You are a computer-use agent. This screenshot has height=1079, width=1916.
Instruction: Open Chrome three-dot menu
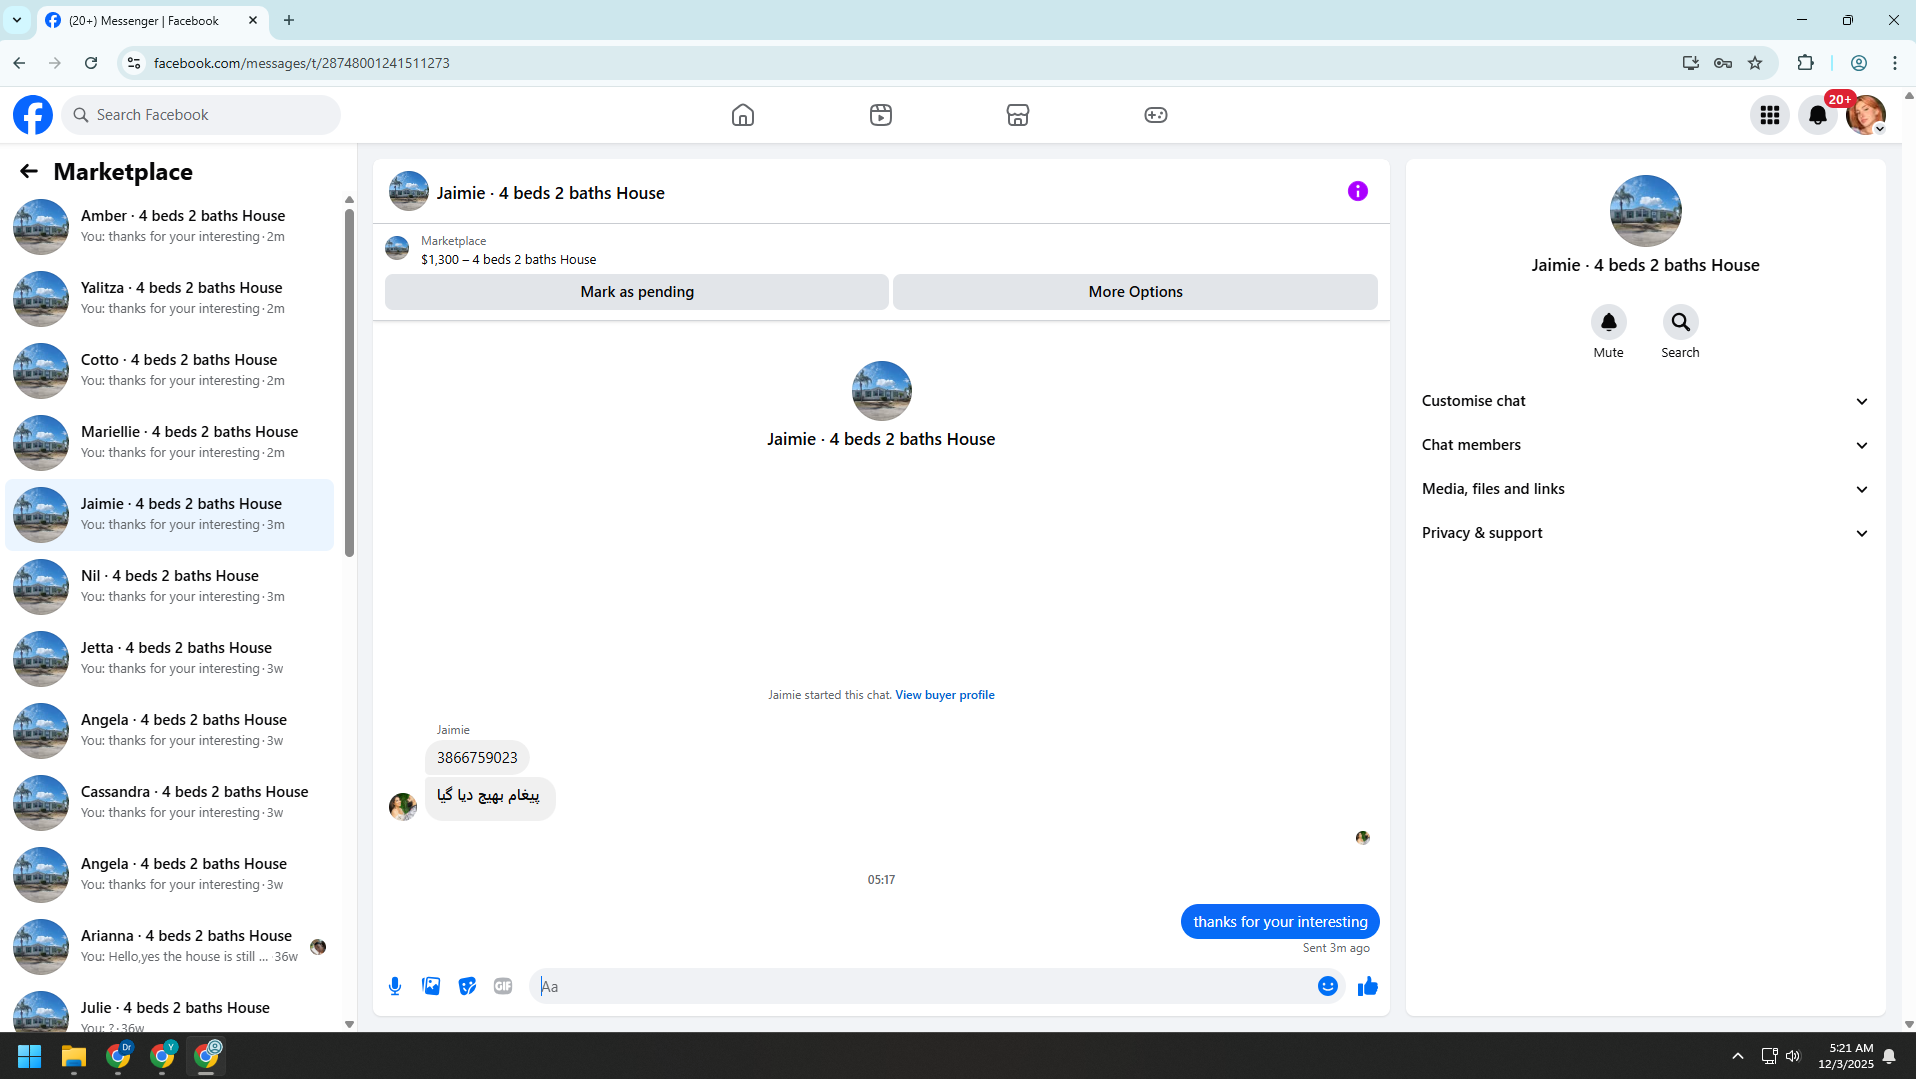coord(1895,63)
